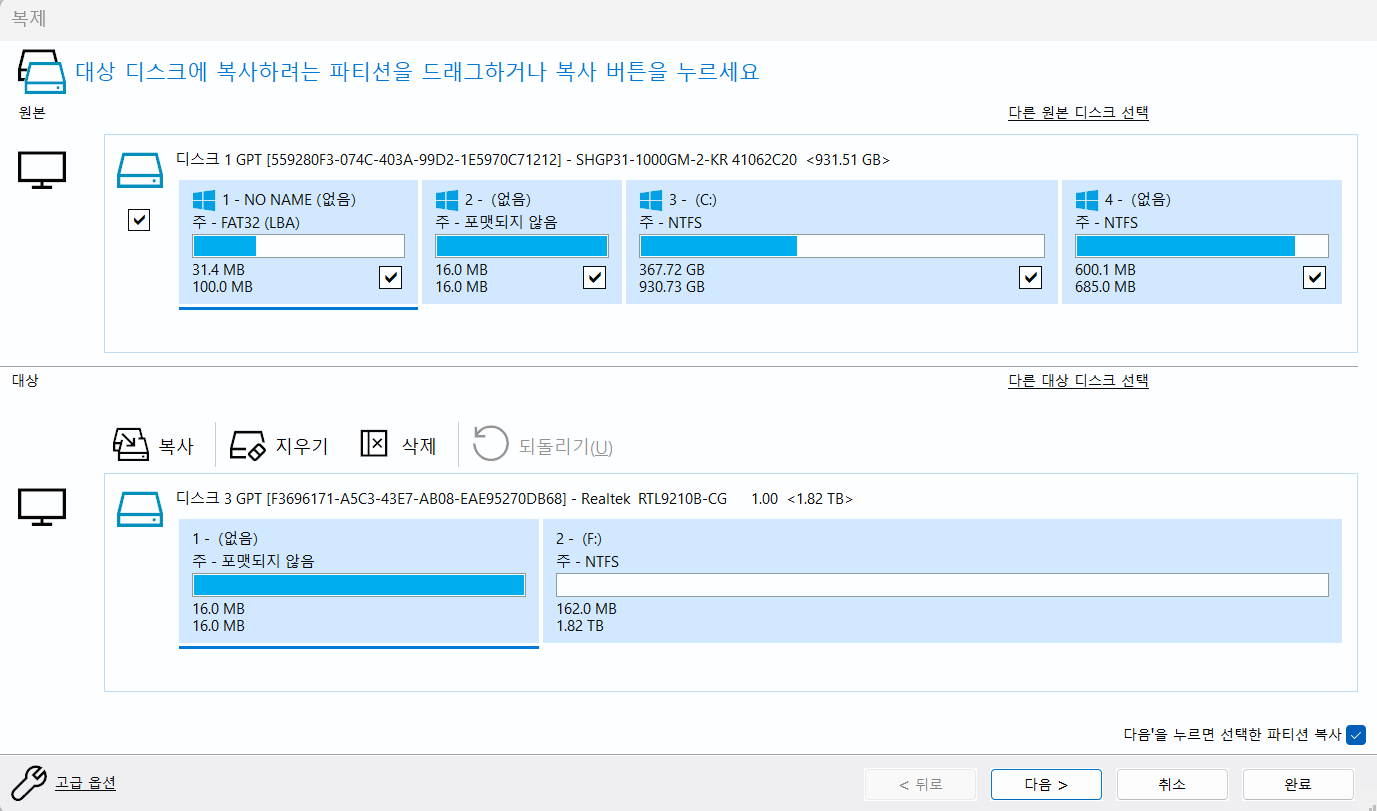Select destination partition 2 (F:) NTFS tile

[942, 581]
